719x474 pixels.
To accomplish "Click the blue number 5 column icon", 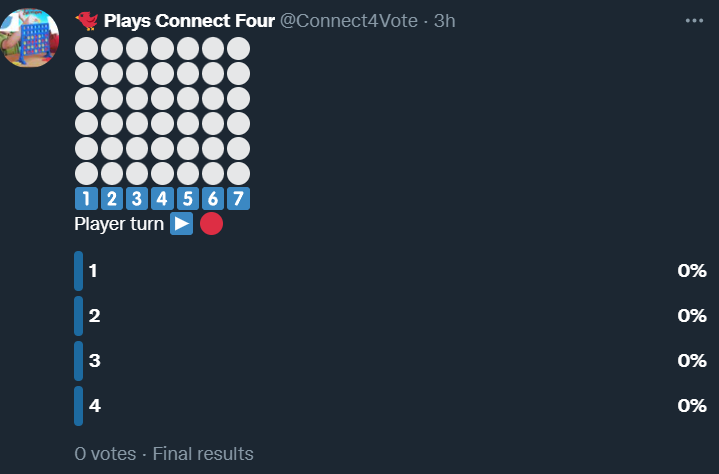I will click(187, 198).
